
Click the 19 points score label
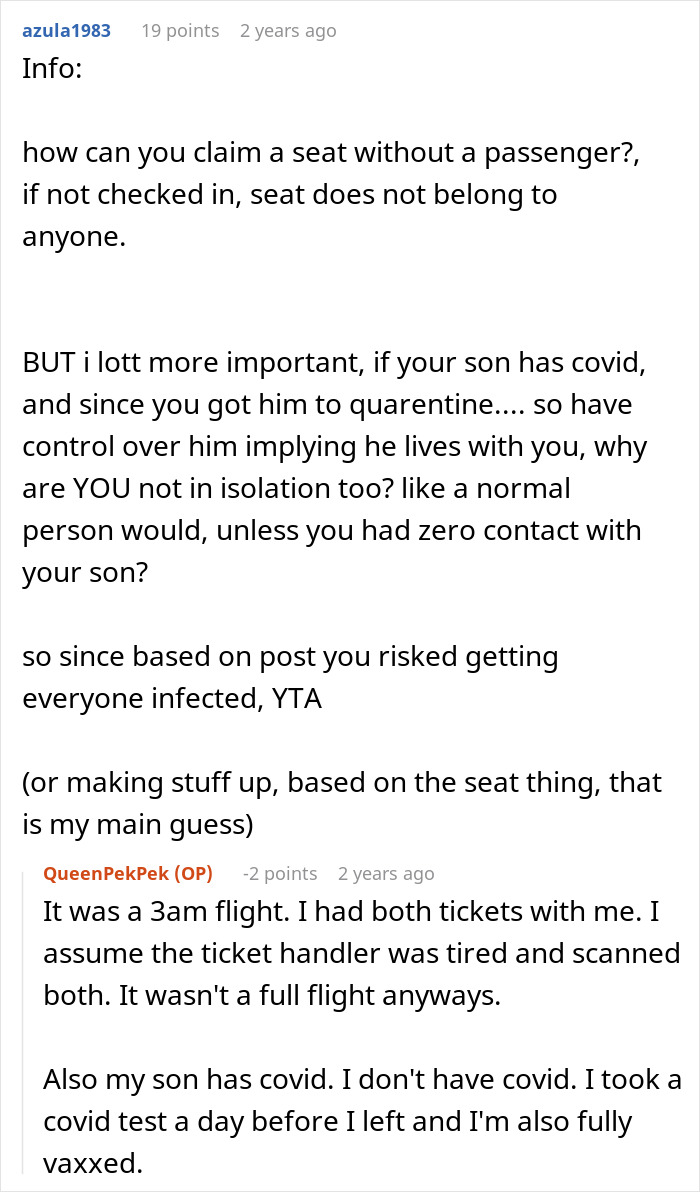point(180,31)
